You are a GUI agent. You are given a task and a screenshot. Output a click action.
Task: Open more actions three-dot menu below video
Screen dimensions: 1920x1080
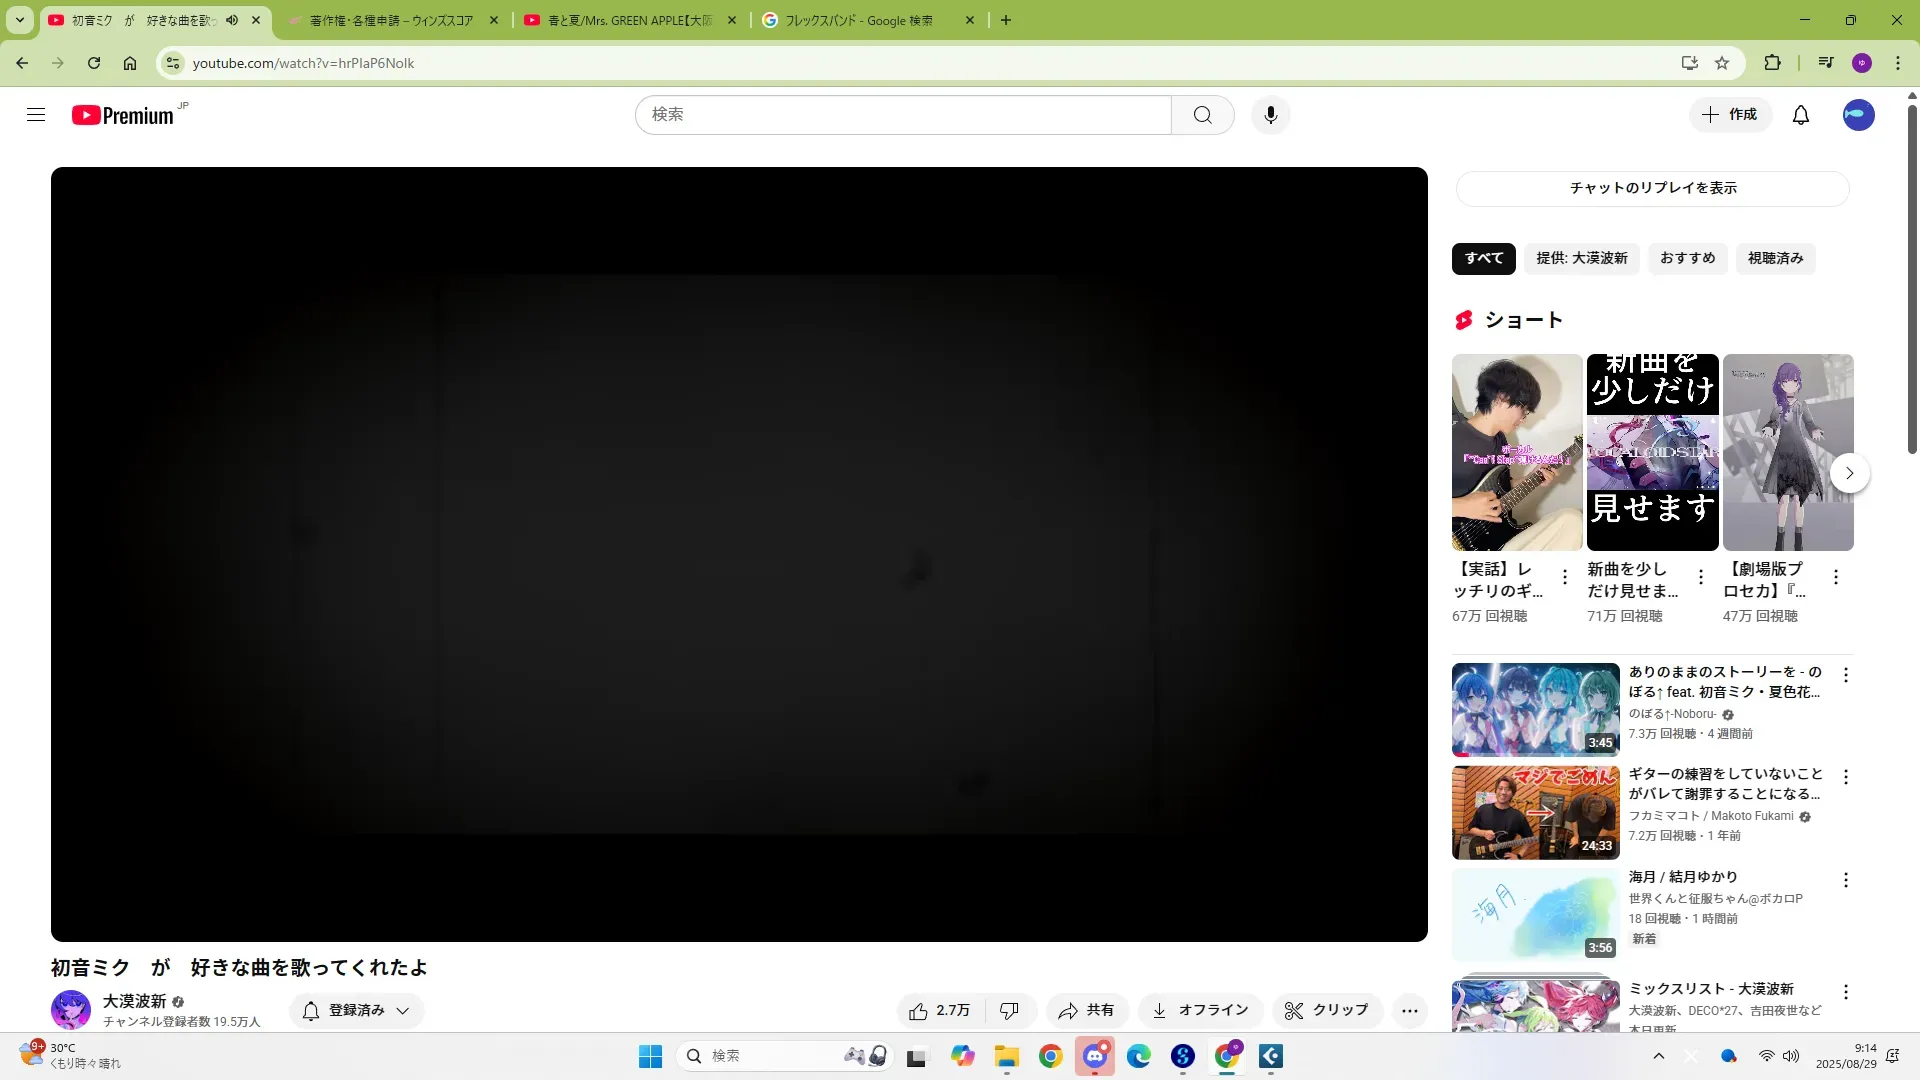[1409, 1011]
